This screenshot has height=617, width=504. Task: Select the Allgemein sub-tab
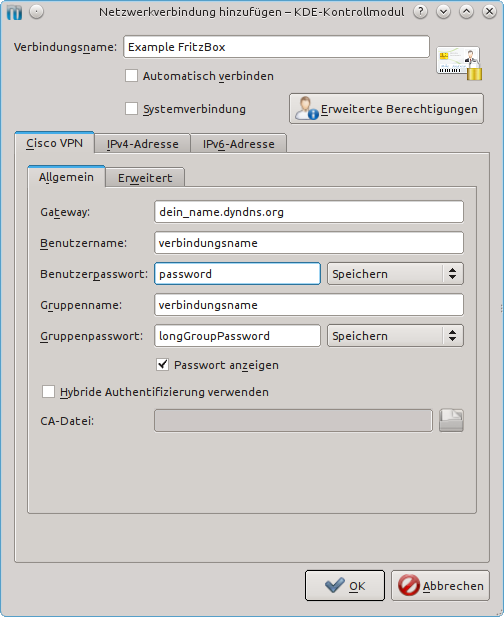pyautogui.click(x=66, y=177)
